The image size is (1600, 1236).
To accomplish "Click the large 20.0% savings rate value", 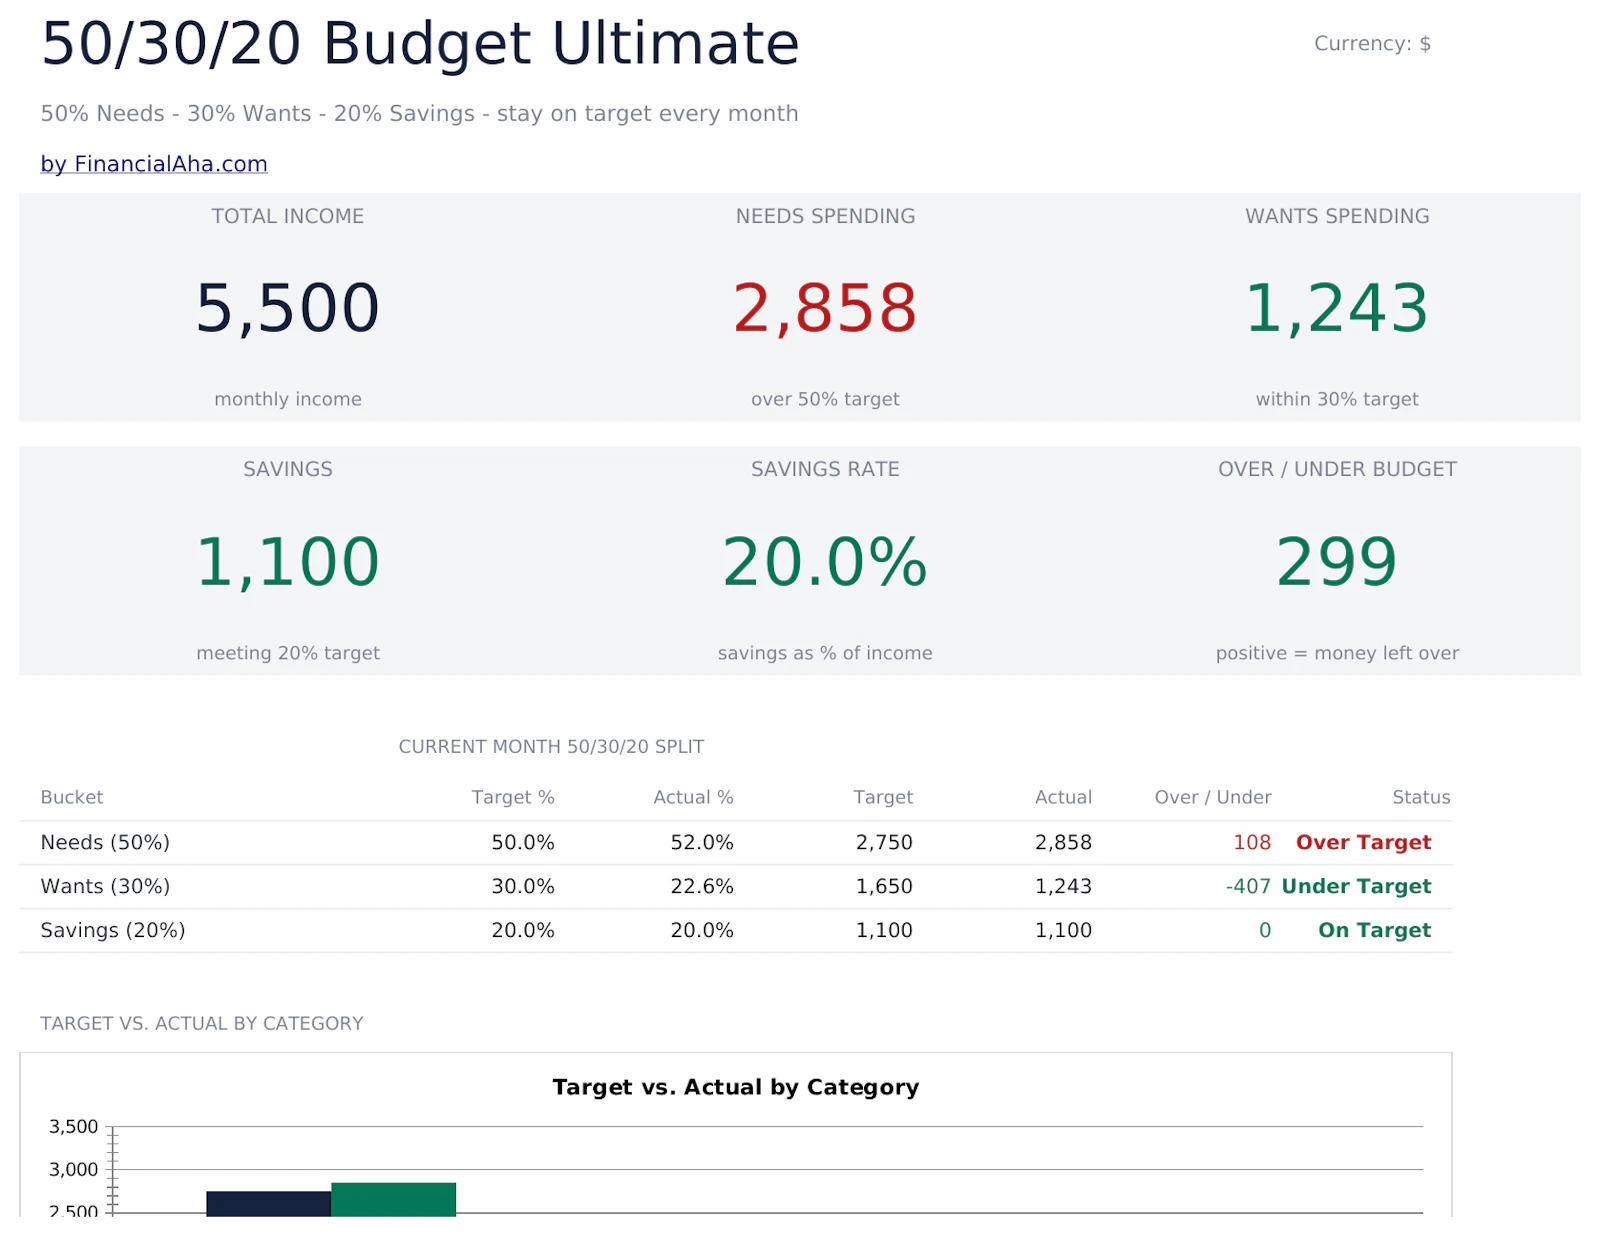I will click(825, 562).
